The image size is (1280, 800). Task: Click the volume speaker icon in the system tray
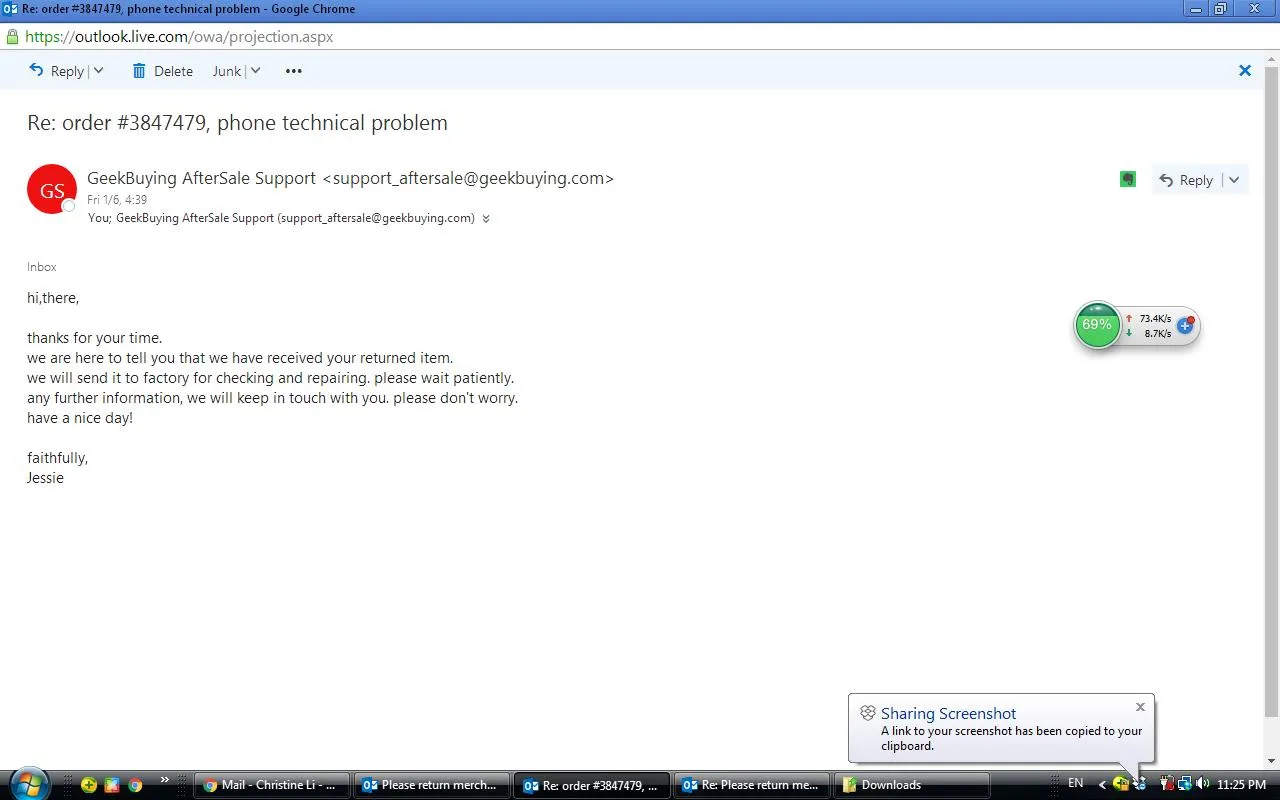pyautogui.click(x=1202, y=784)
